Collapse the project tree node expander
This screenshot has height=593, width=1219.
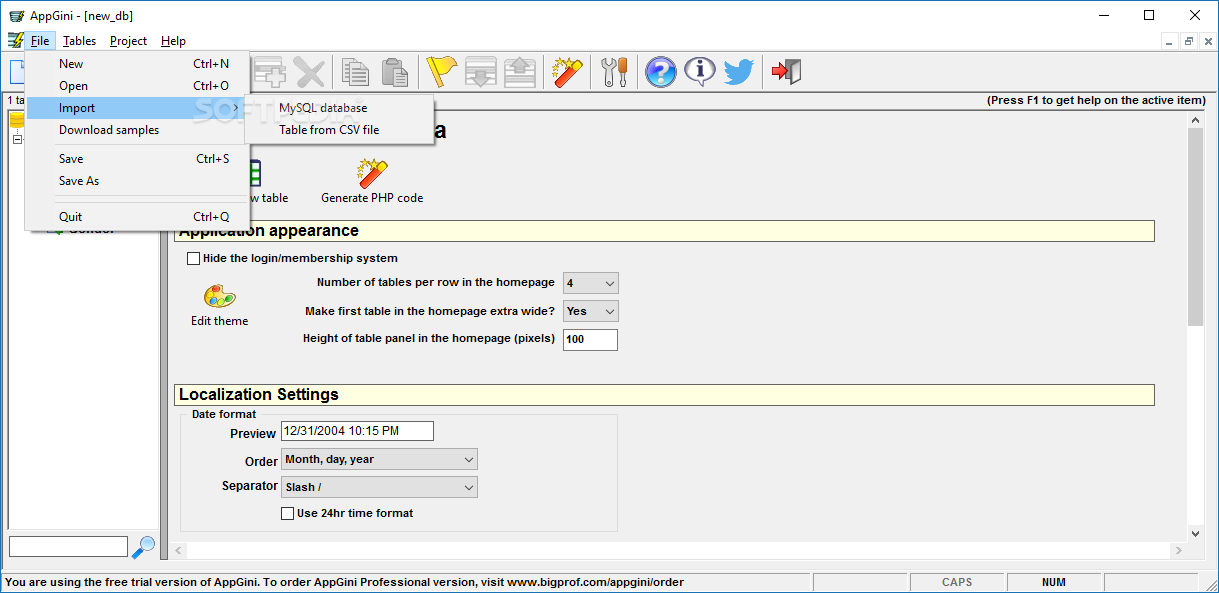17,140
